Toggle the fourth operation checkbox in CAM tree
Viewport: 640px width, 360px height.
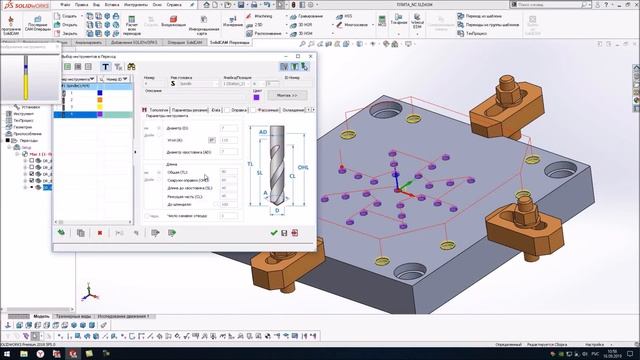point(32,180)
